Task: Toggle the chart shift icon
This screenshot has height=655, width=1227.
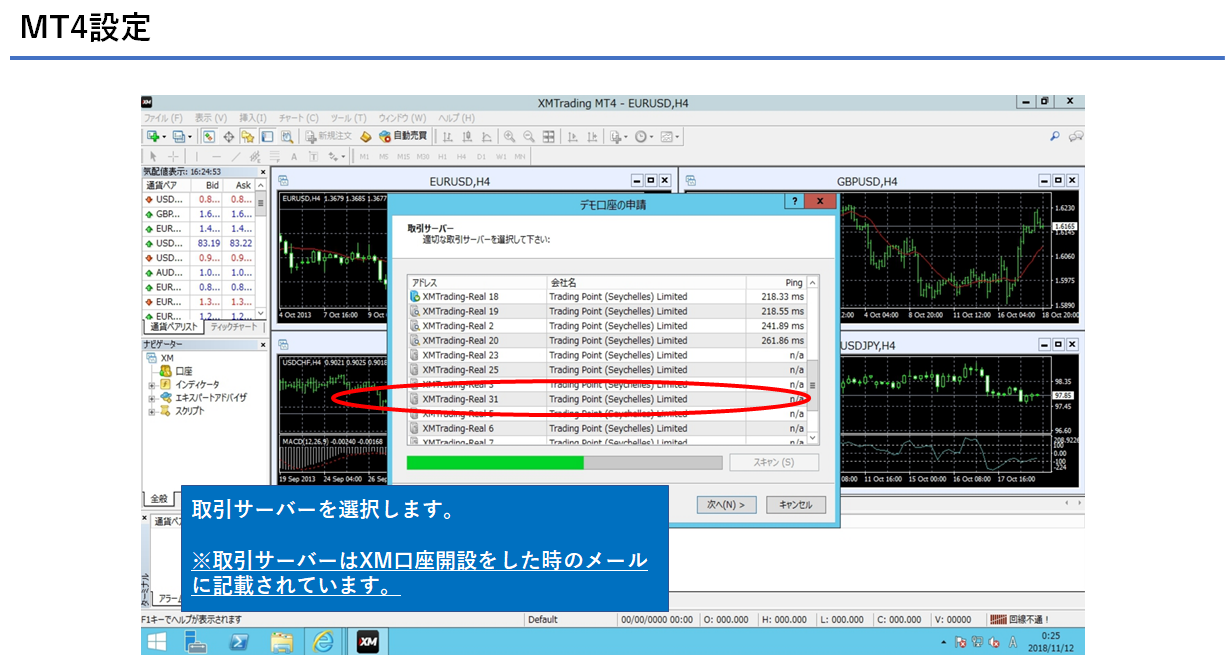Action: pos(593,136)
